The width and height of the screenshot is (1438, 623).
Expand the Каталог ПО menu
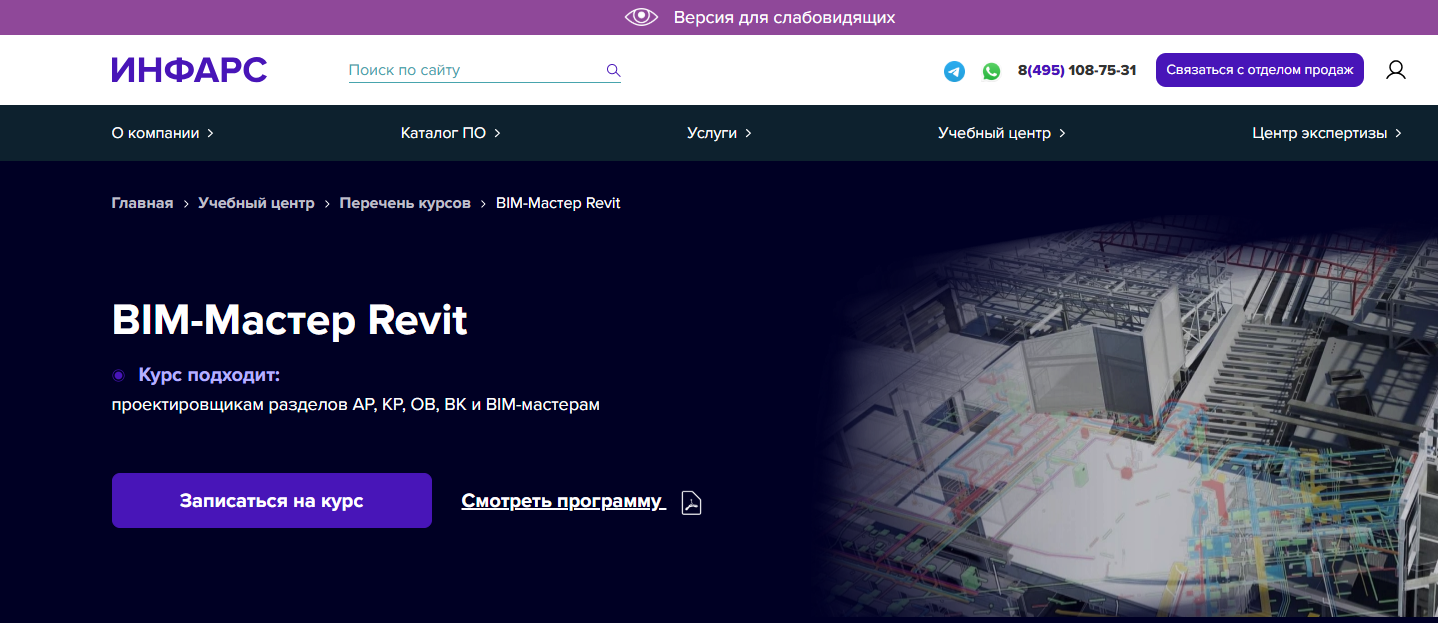point(450,133)
